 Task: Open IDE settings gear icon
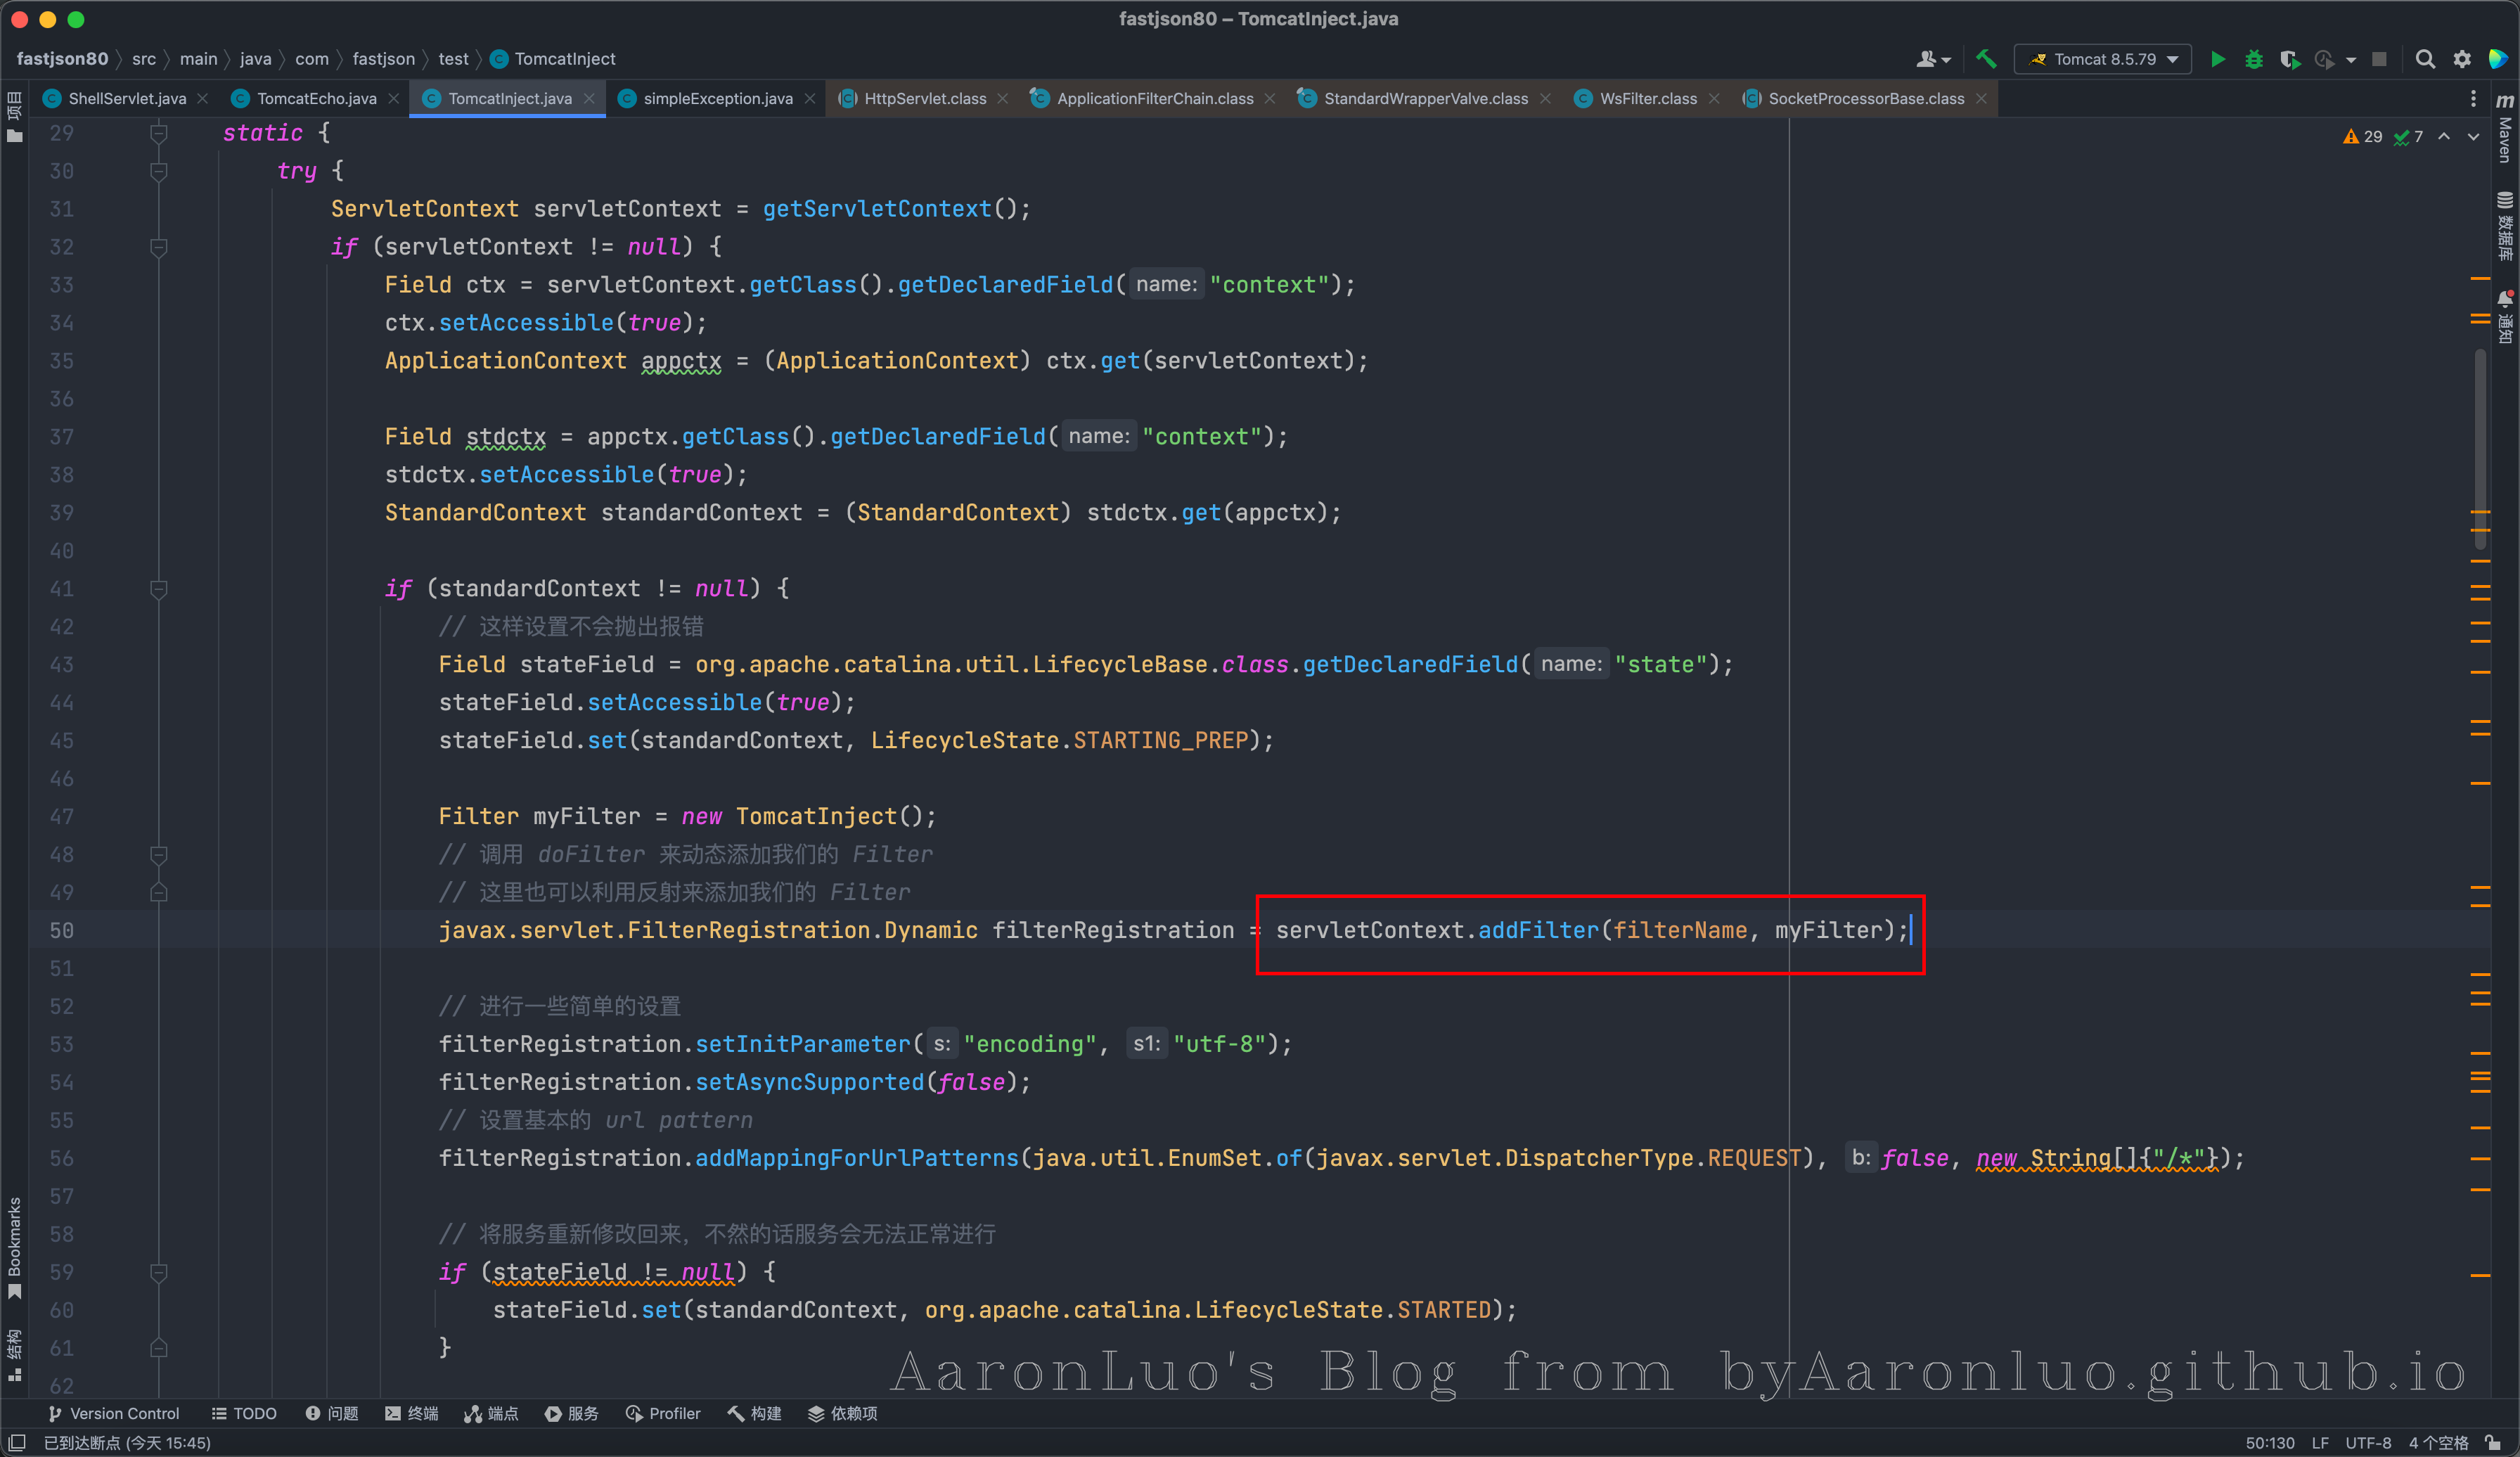(x=2462, y=59)
